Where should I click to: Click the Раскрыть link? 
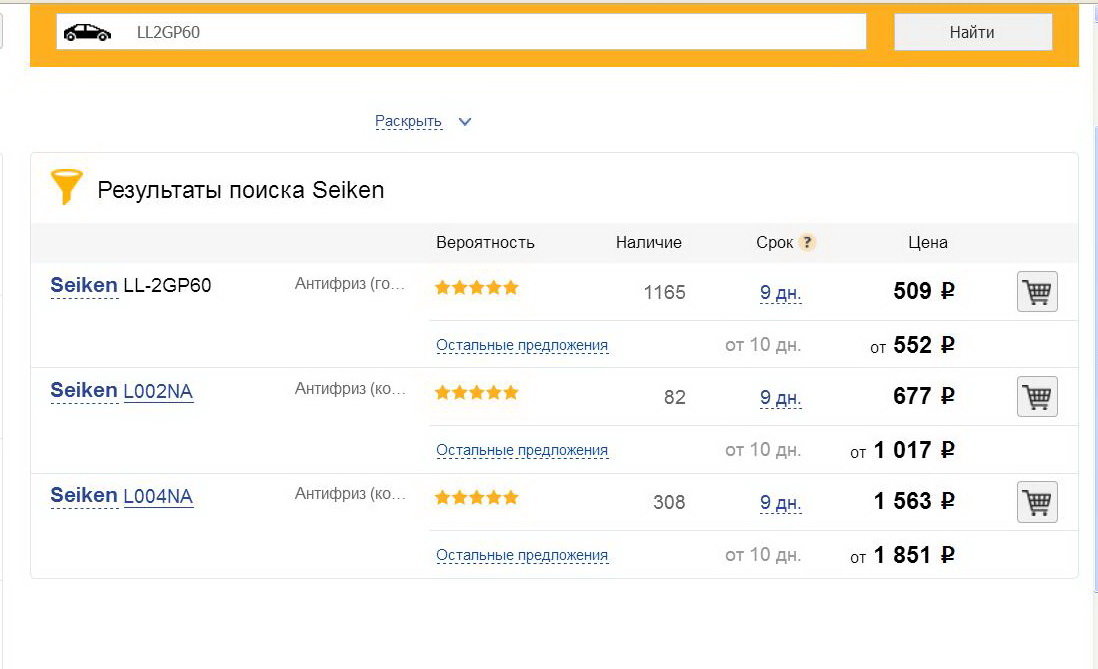(408, 121)
